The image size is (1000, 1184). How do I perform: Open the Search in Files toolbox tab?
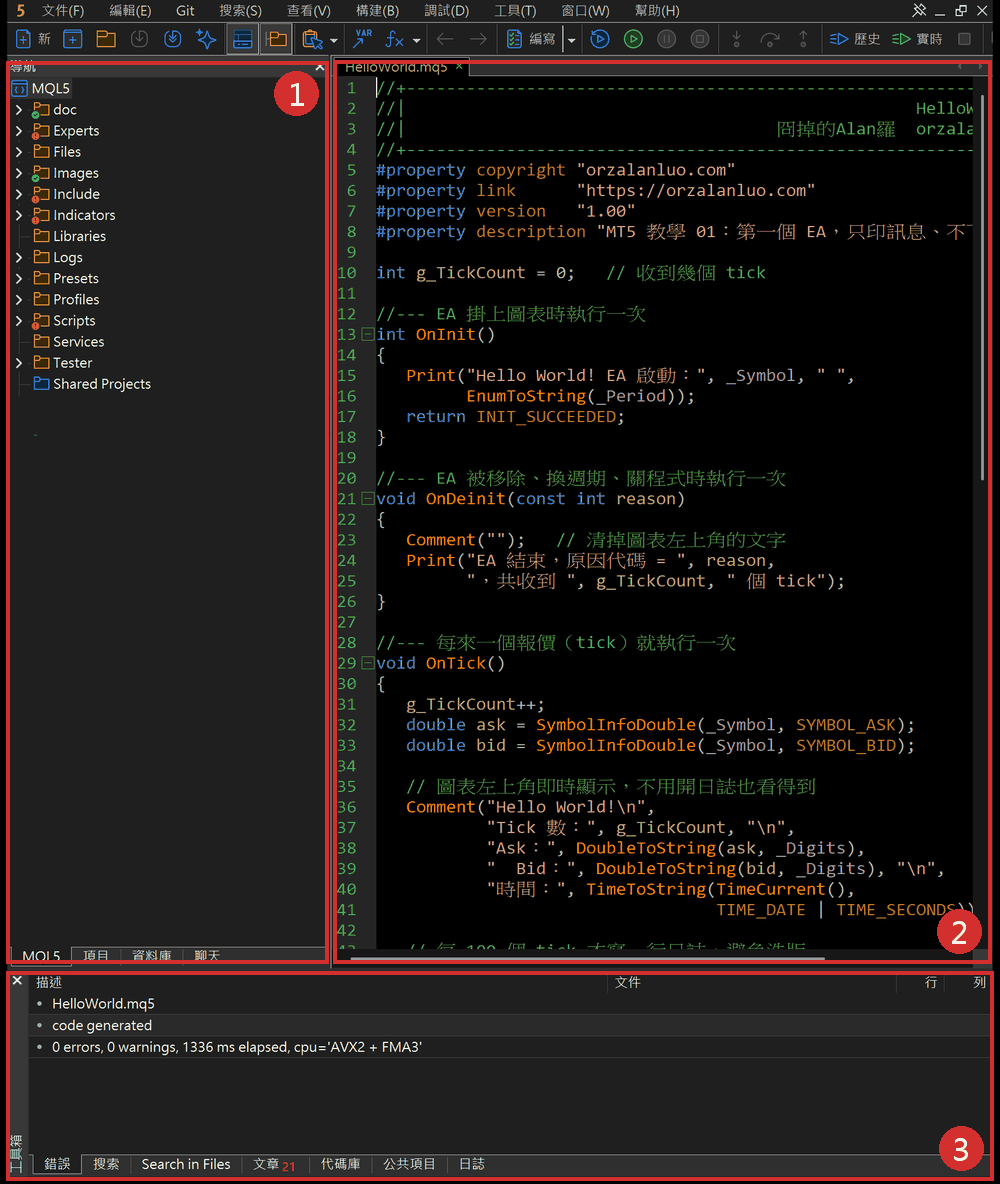coord(186,1164)
